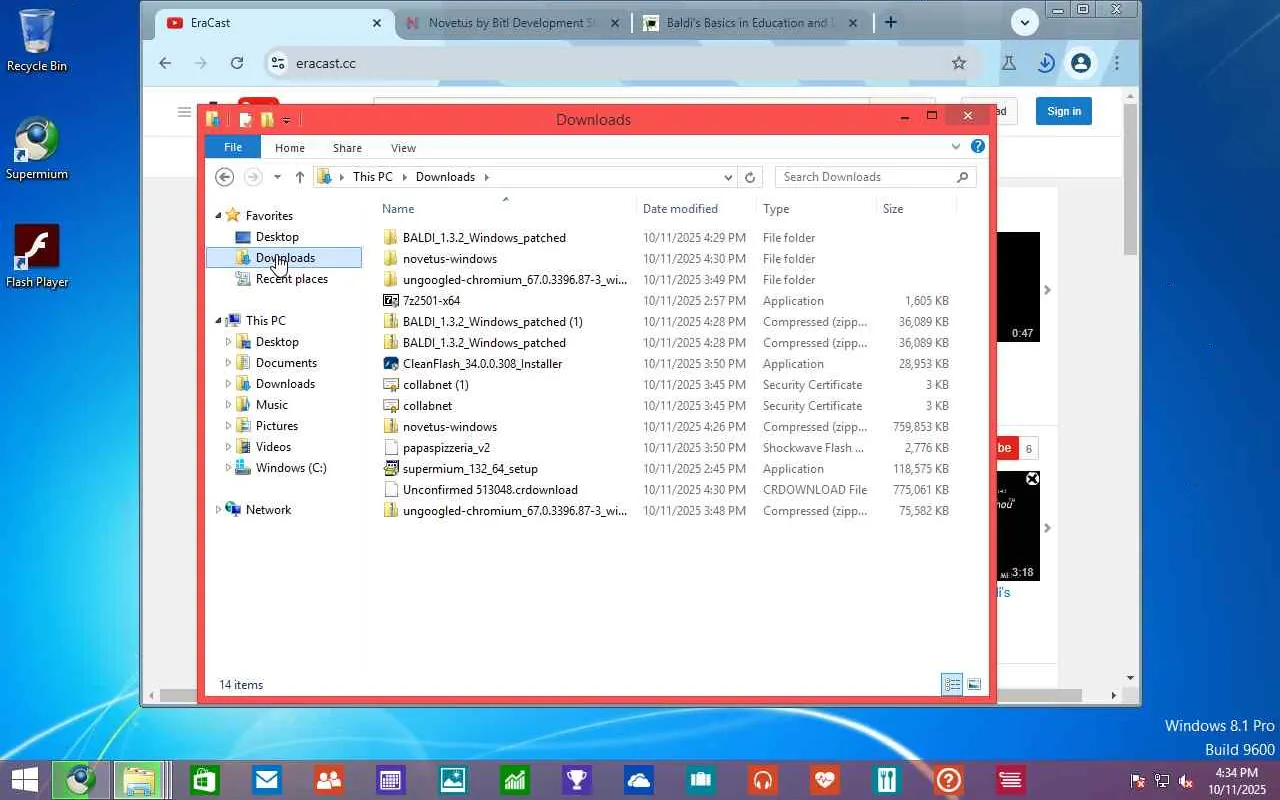Click the Properties quick access toolbar icon

[245, 120]
